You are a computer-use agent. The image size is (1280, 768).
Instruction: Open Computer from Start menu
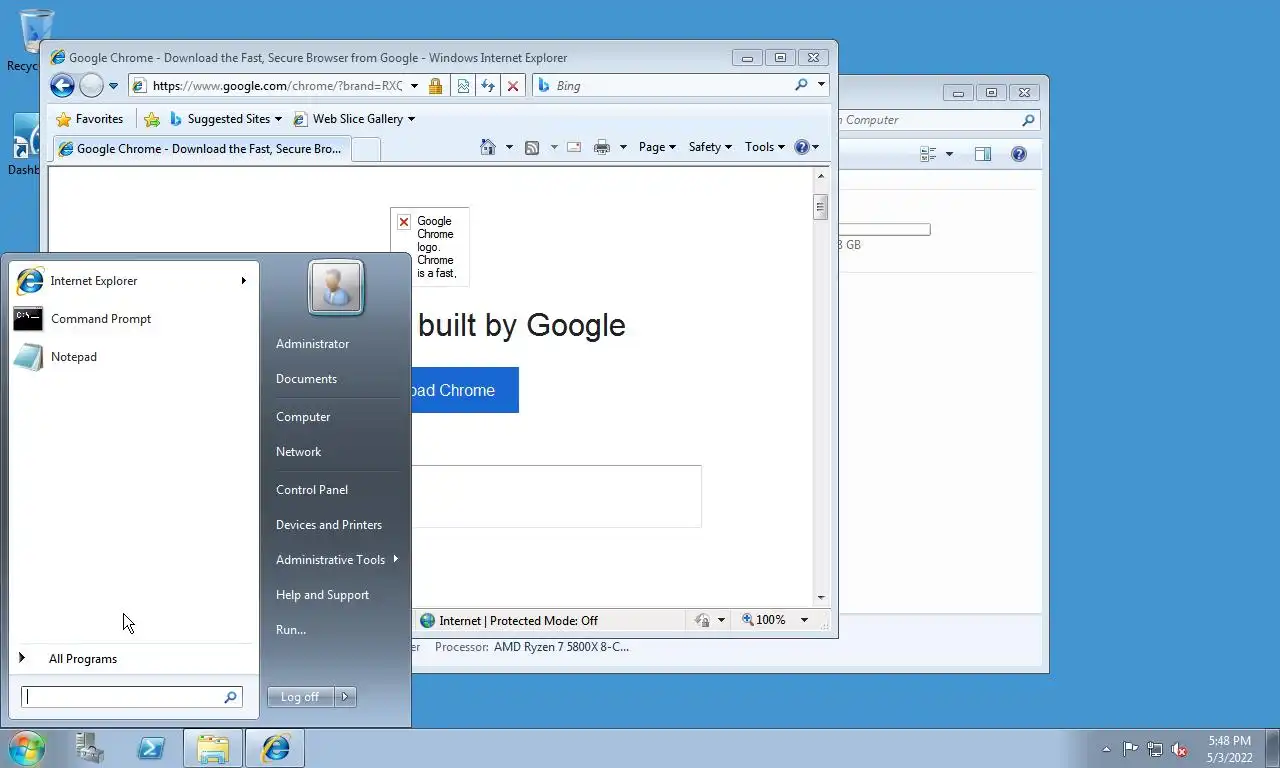click(303, 417)
